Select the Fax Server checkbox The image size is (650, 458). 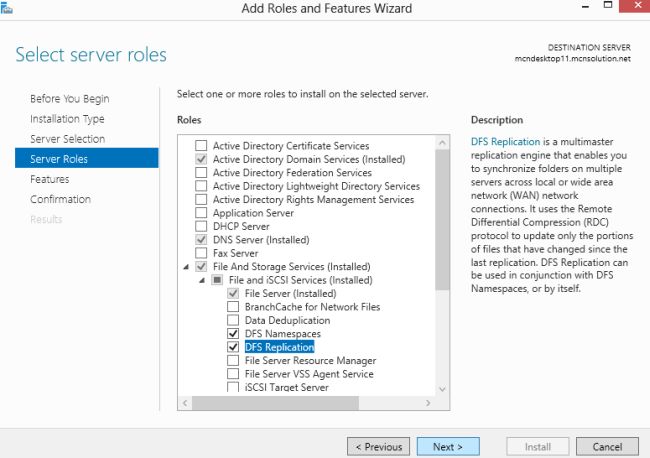click(x=203, y=253)
